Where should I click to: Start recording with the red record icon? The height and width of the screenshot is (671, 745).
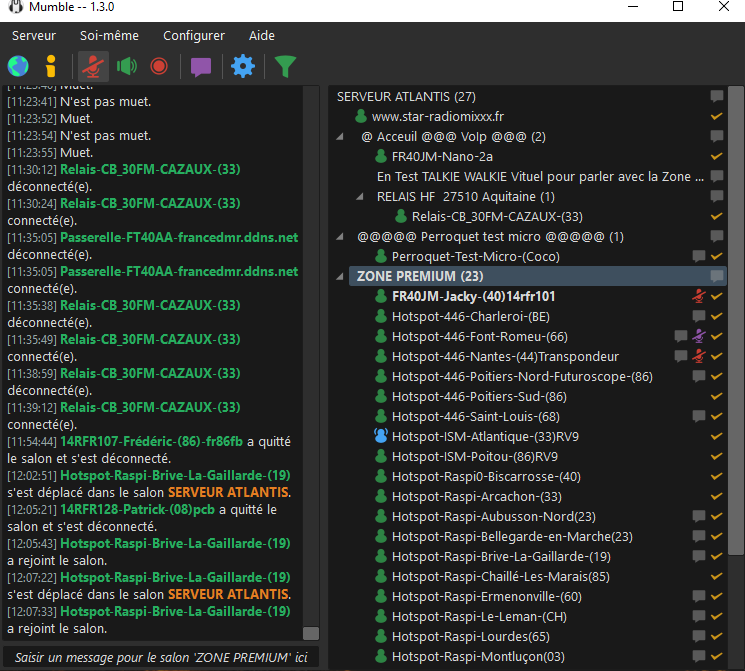[x=159, y=66]
